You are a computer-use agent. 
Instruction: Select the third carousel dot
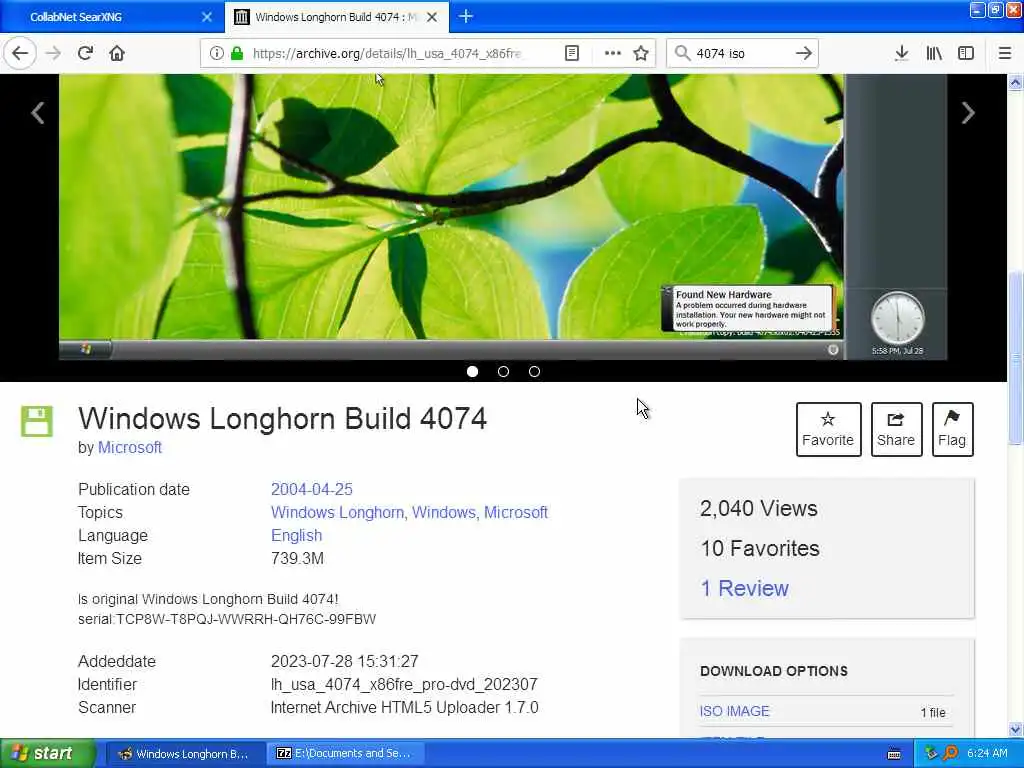point(534,372)
